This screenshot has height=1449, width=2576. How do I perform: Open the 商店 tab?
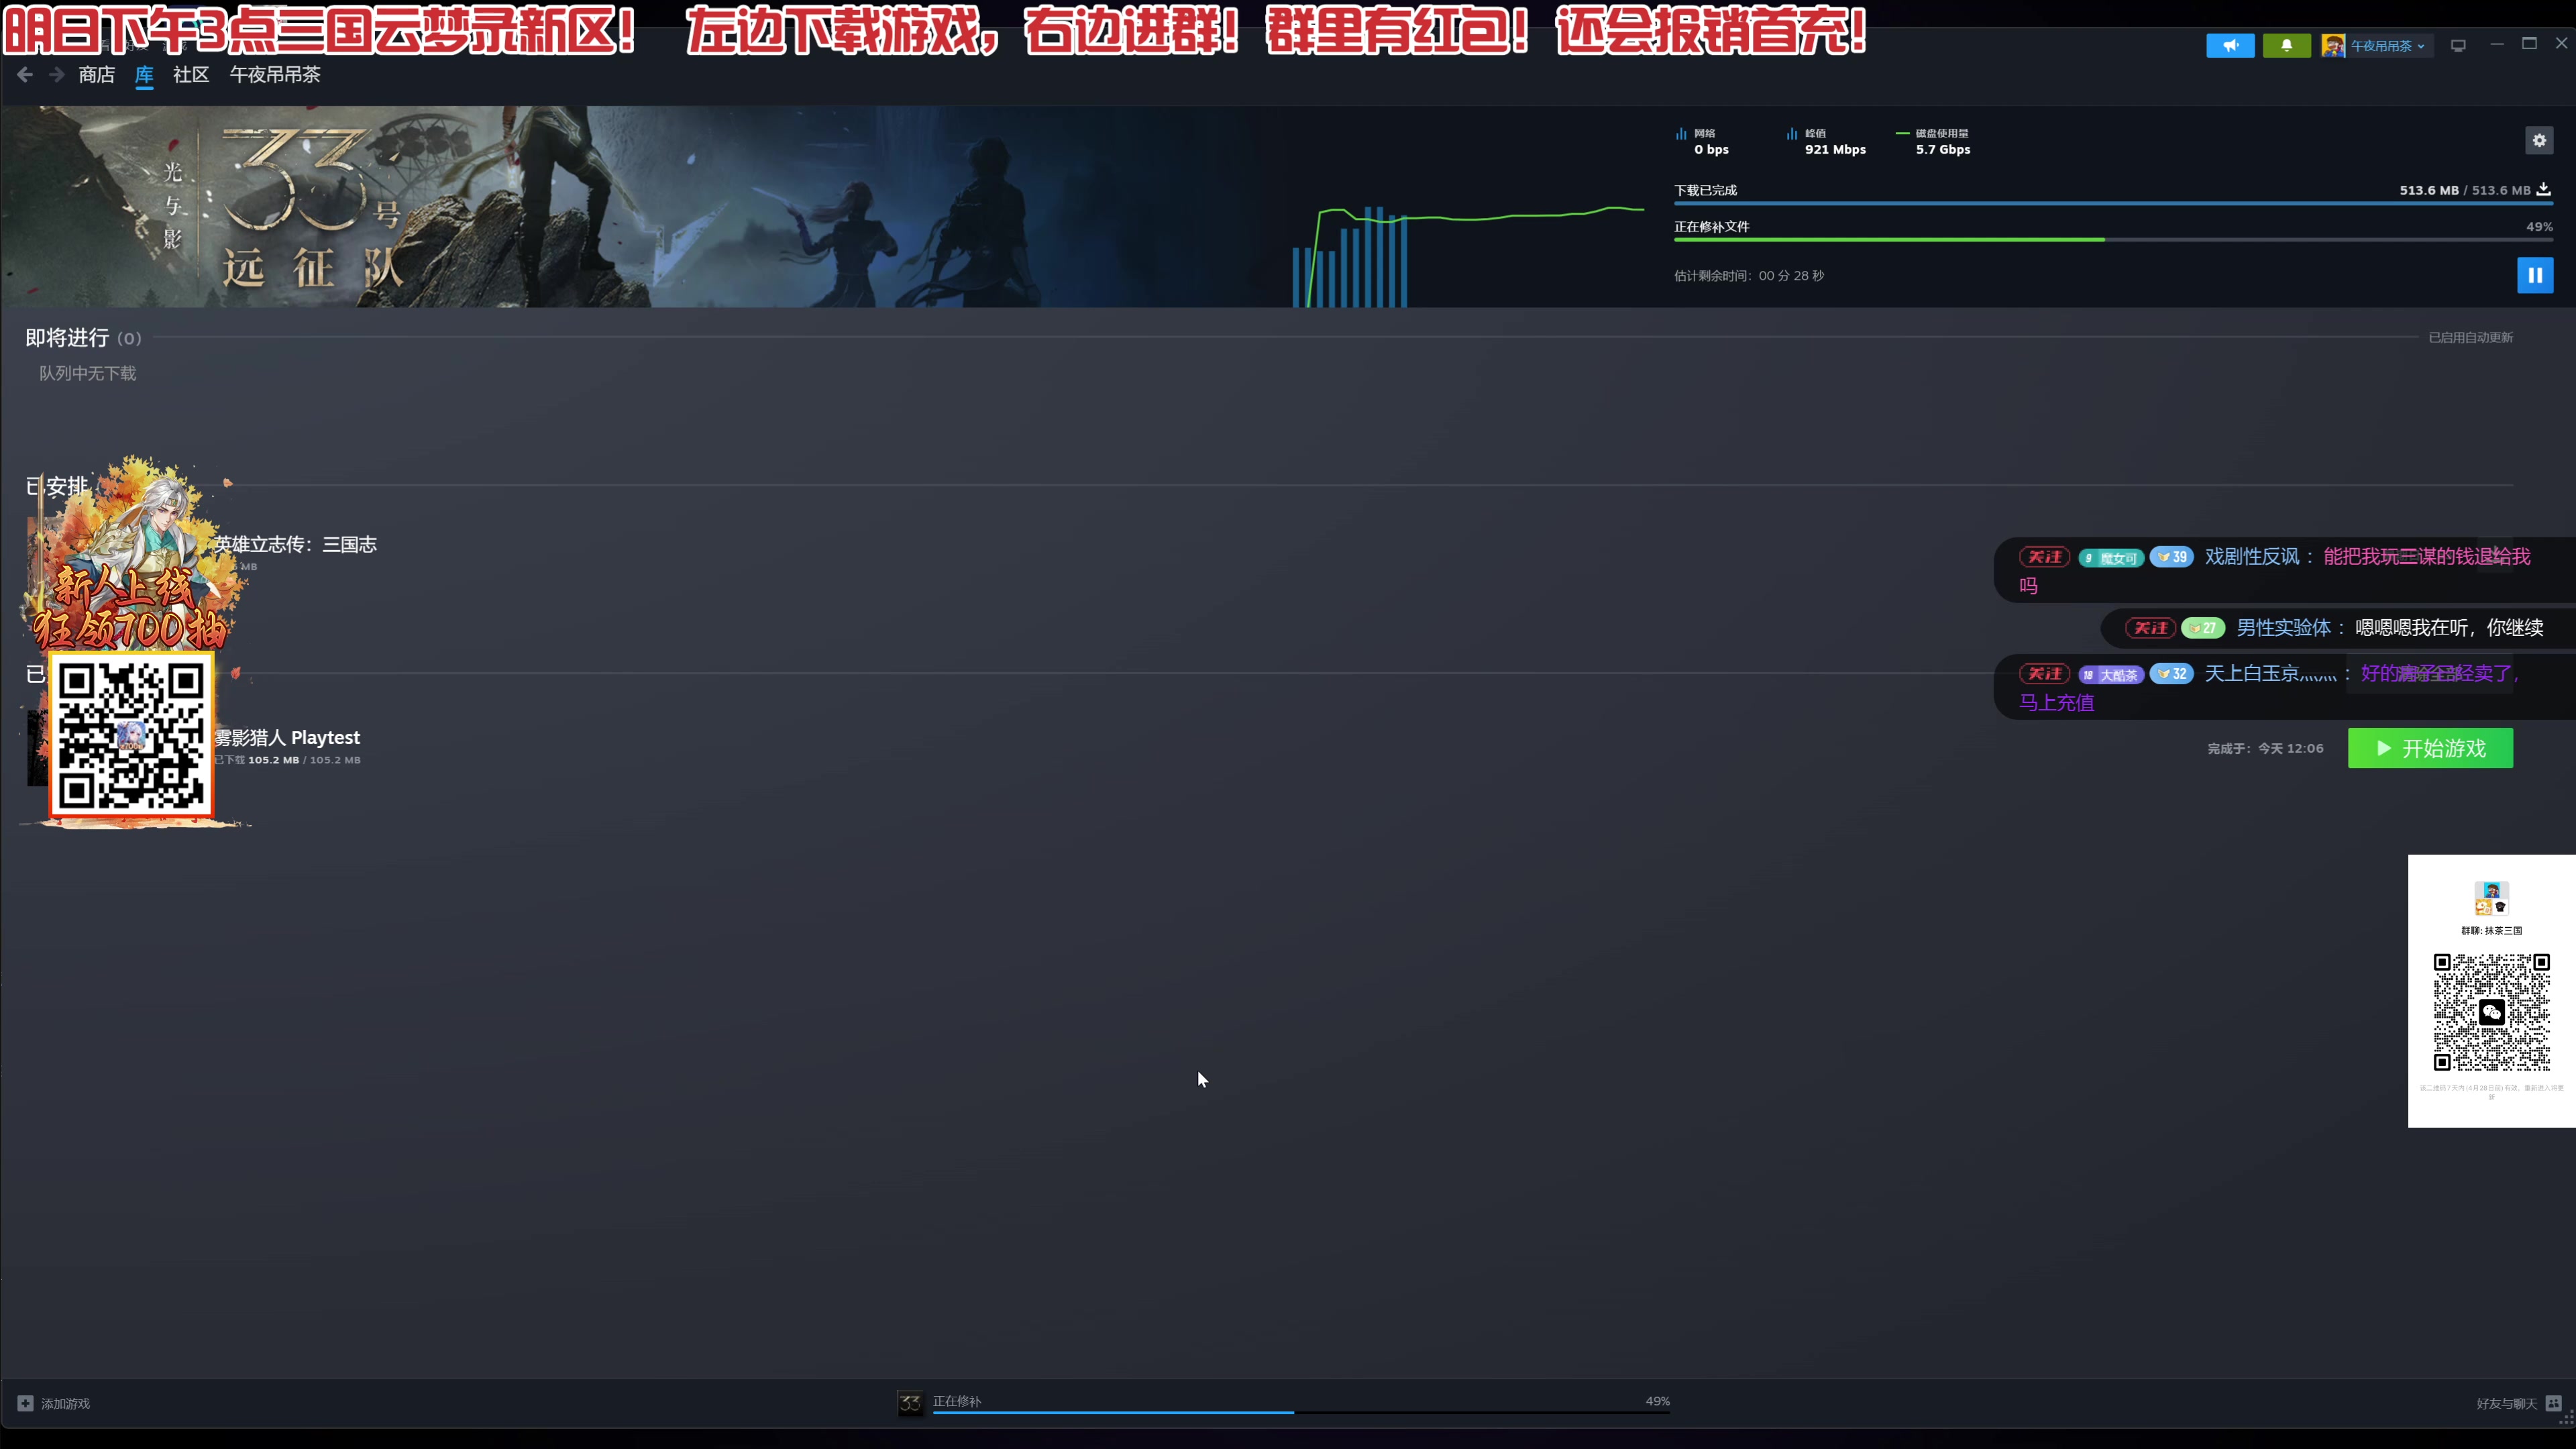click(97, 74)
